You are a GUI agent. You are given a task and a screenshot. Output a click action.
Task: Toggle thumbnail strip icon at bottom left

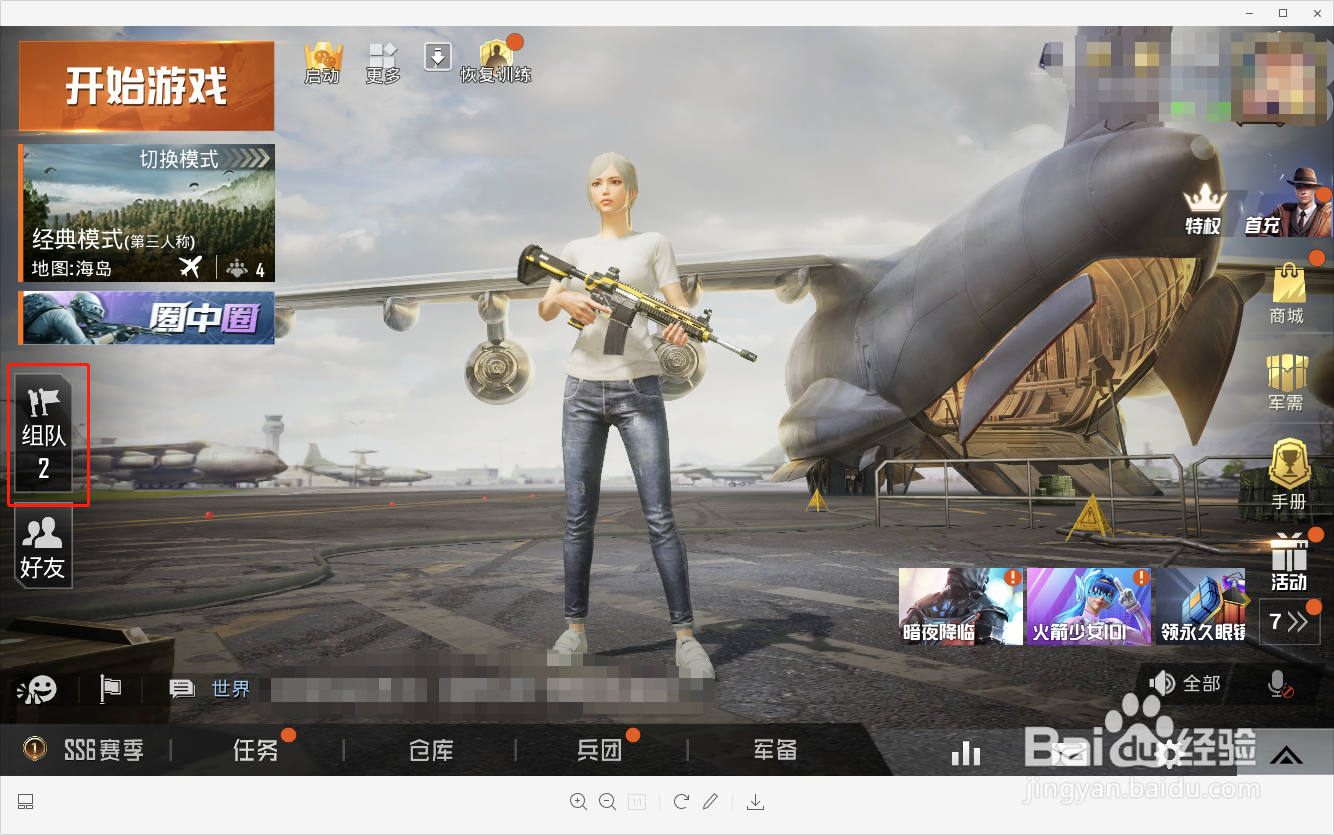(x=26, y=801)
